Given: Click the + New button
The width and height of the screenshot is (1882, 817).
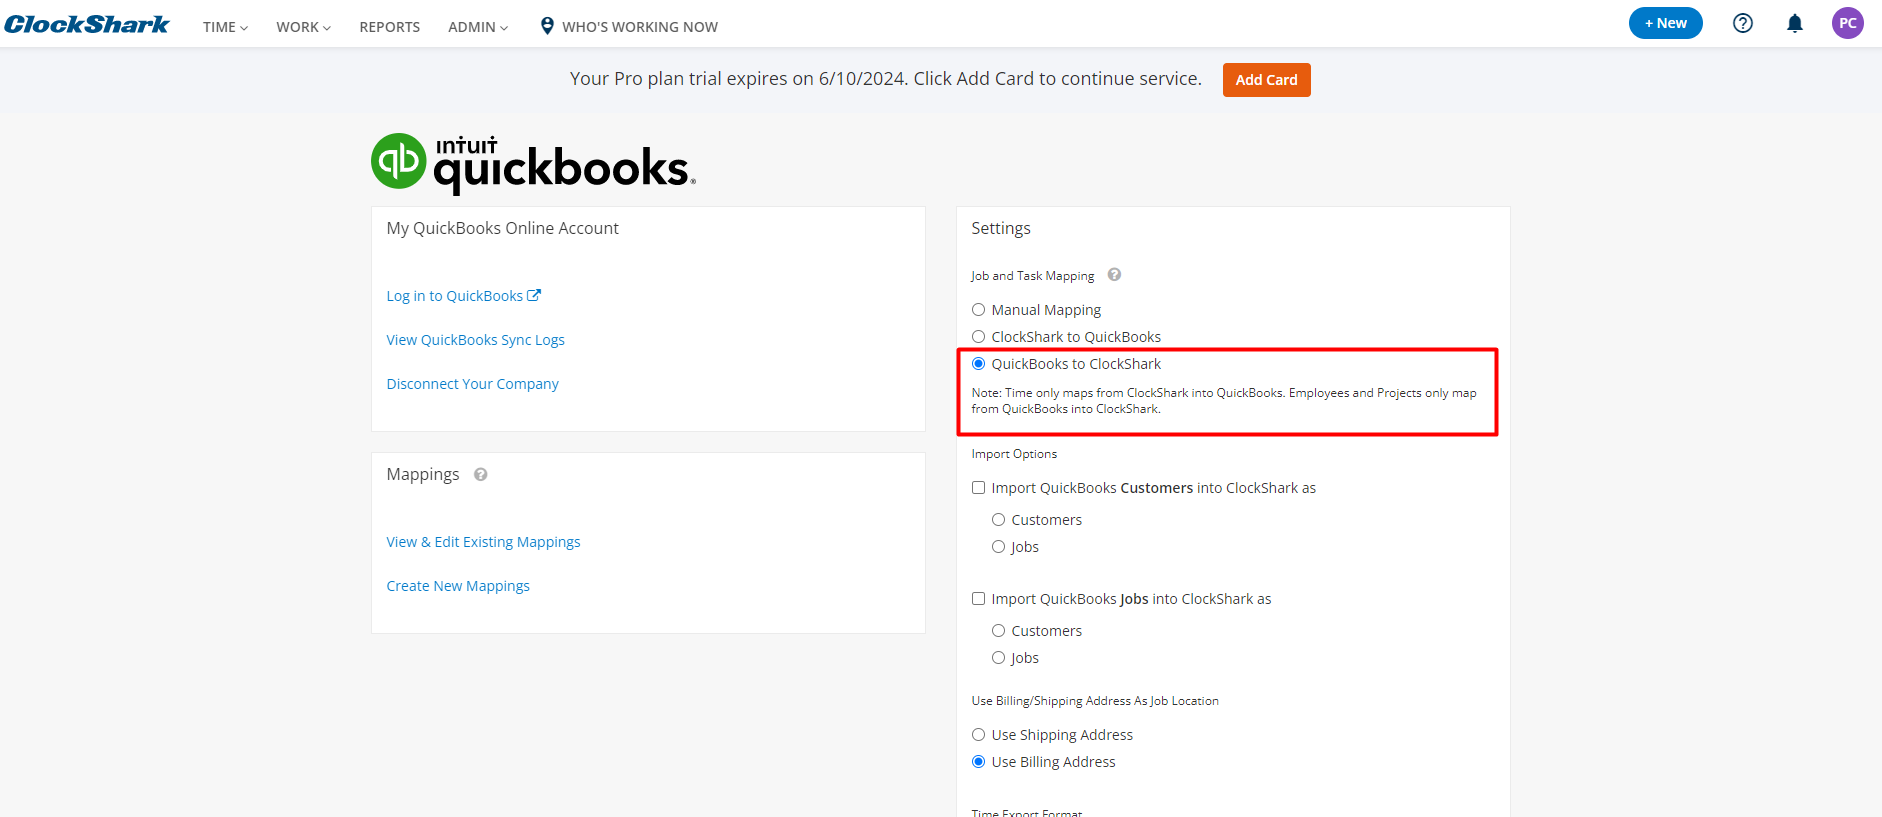Looking at the screenshot, I should tap(1666, 23).
